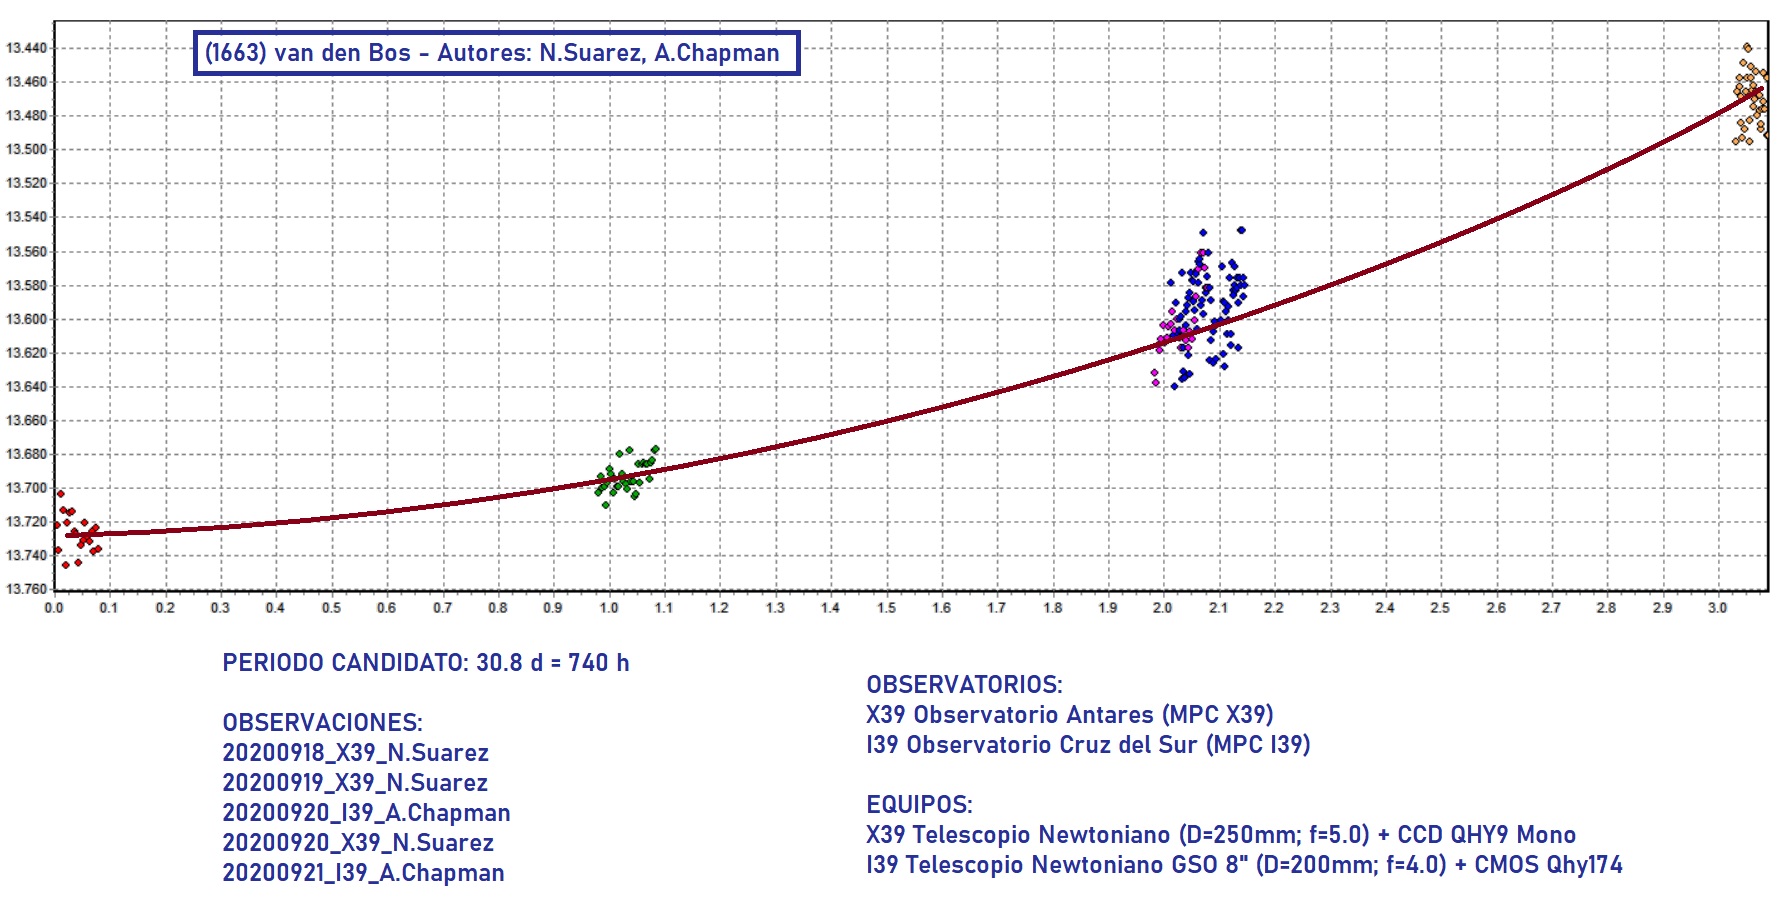Select "I39 Observatorio Cruz del Sur" line
1784x907 pixels.
[1087, 745]
